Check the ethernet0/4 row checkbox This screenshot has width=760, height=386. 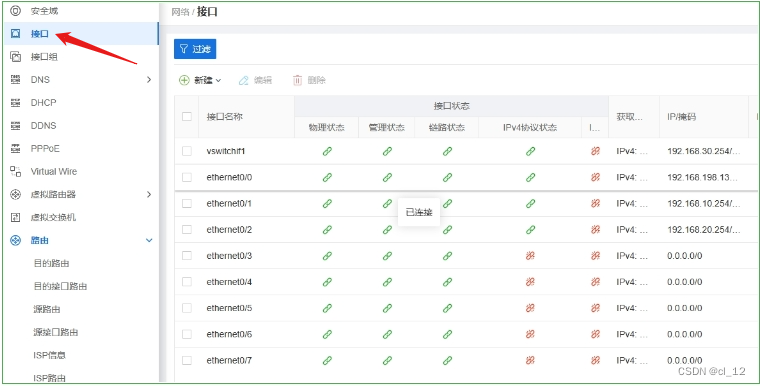coord(187,282)
